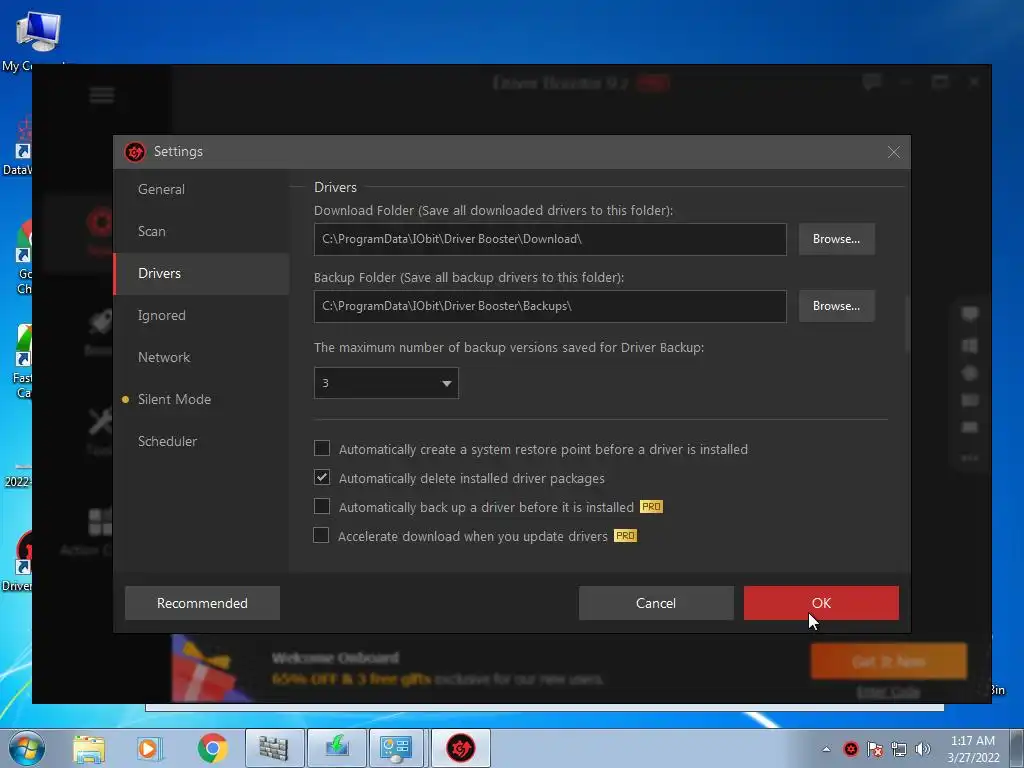Image resolution: width=1024 pixels, height=768 pixels.
Task: Click PRO badge beside accelerate download option
Action: click(625, 536)
